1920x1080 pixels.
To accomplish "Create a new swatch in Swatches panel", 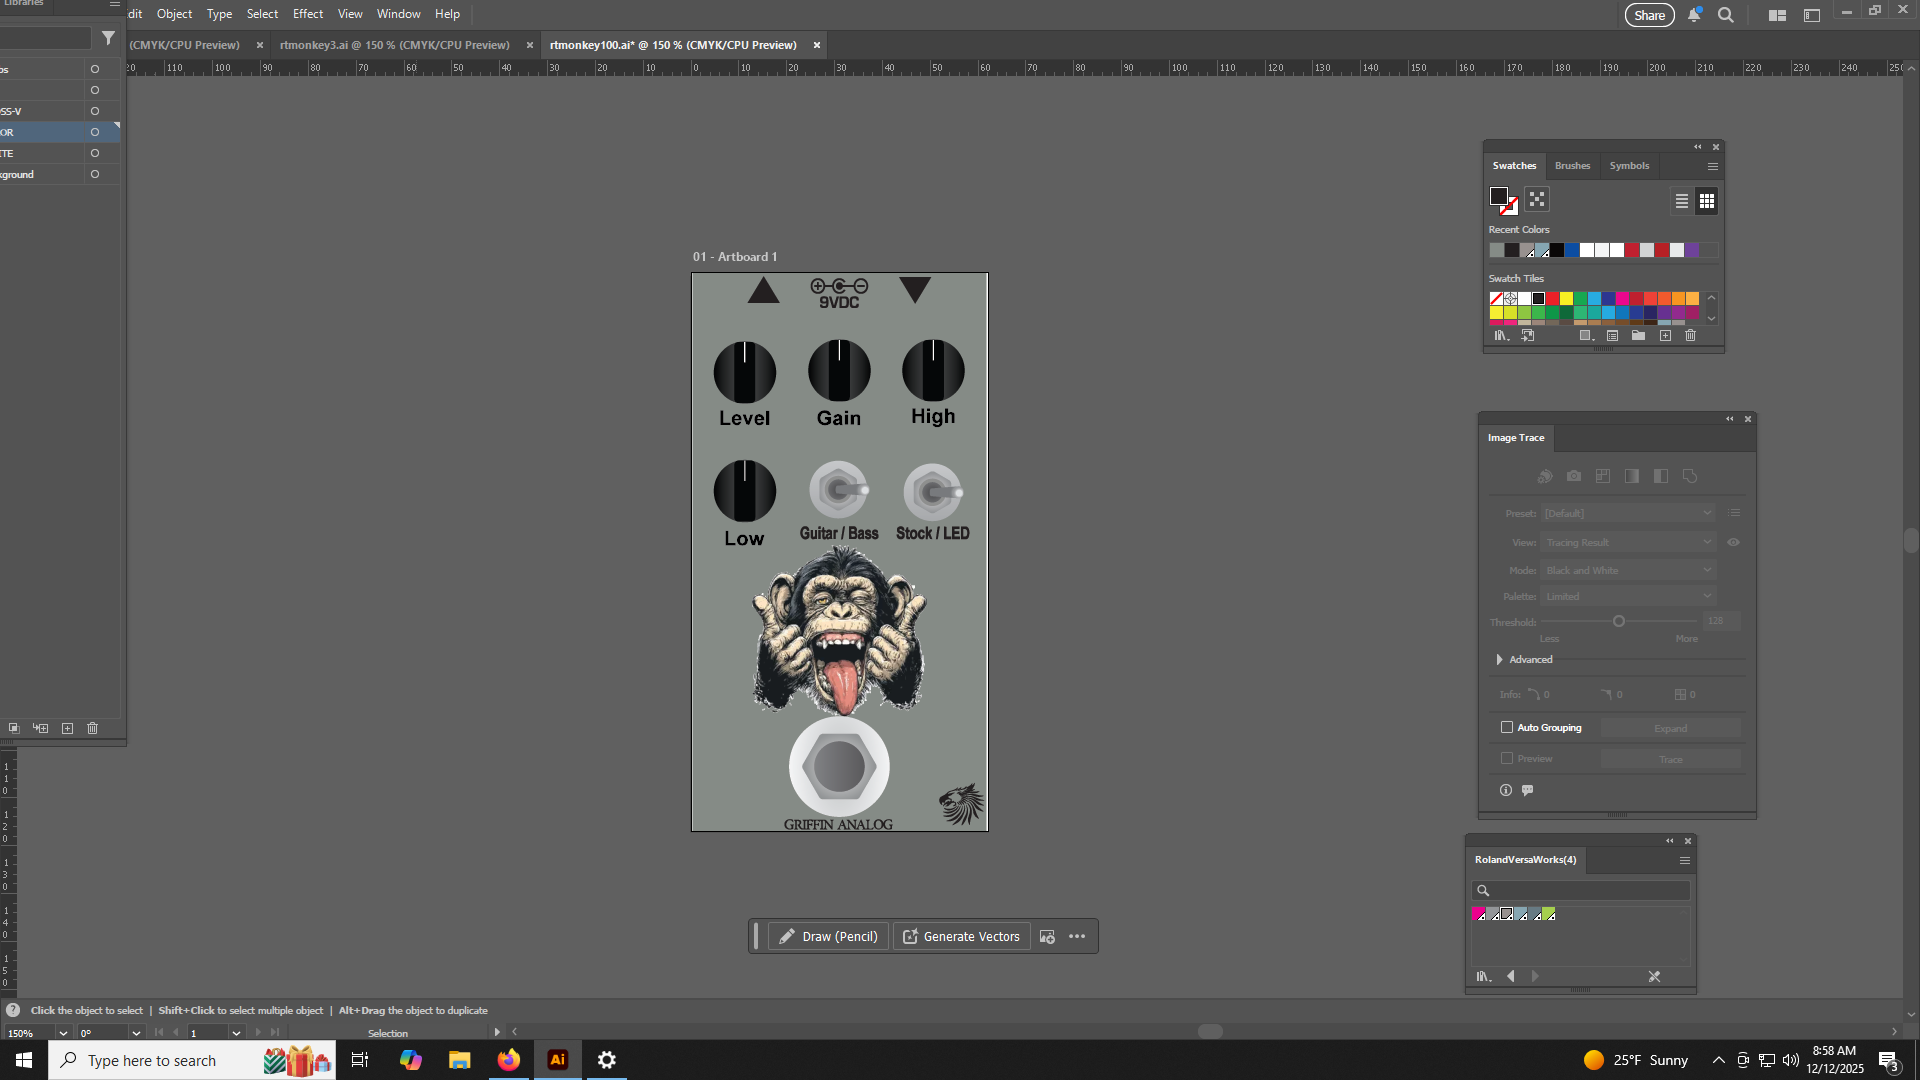I will click(x=1665, y=336).
